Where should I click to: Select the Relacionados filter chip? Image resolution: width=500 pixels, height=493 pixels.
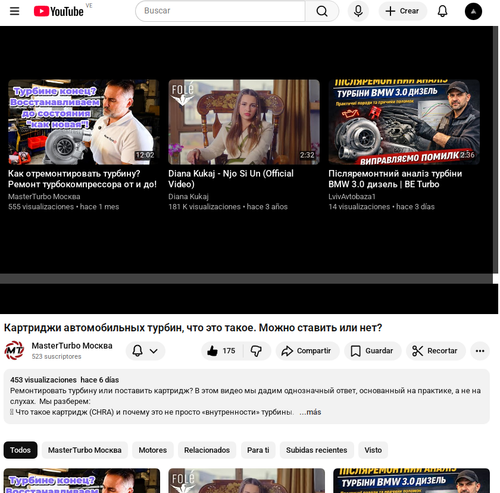click(x=207, y=450)
